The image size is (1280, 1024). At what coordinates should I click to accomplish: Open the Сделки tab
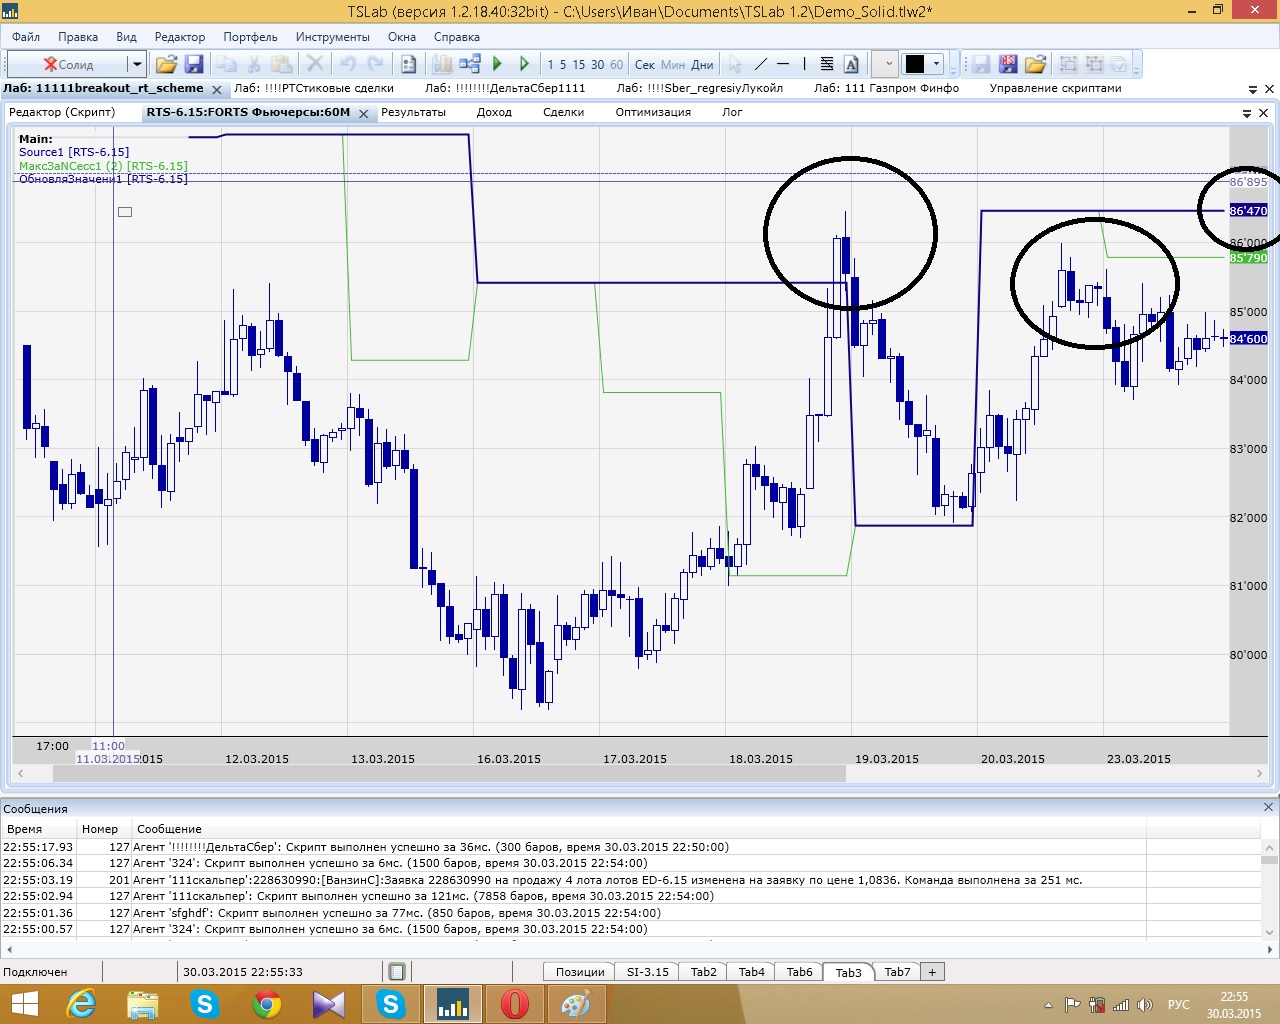coord(563,112)
